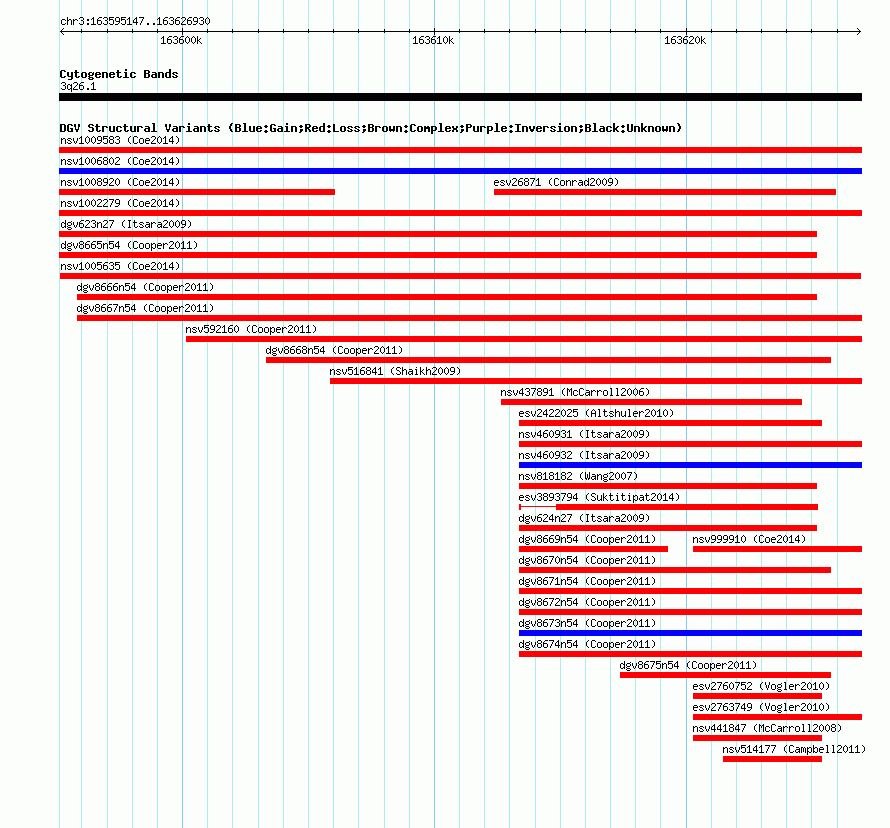Click dgv8674n54 (Cooper2011) label
Screen dimensions: 890x828
click(x=587, y=644)
